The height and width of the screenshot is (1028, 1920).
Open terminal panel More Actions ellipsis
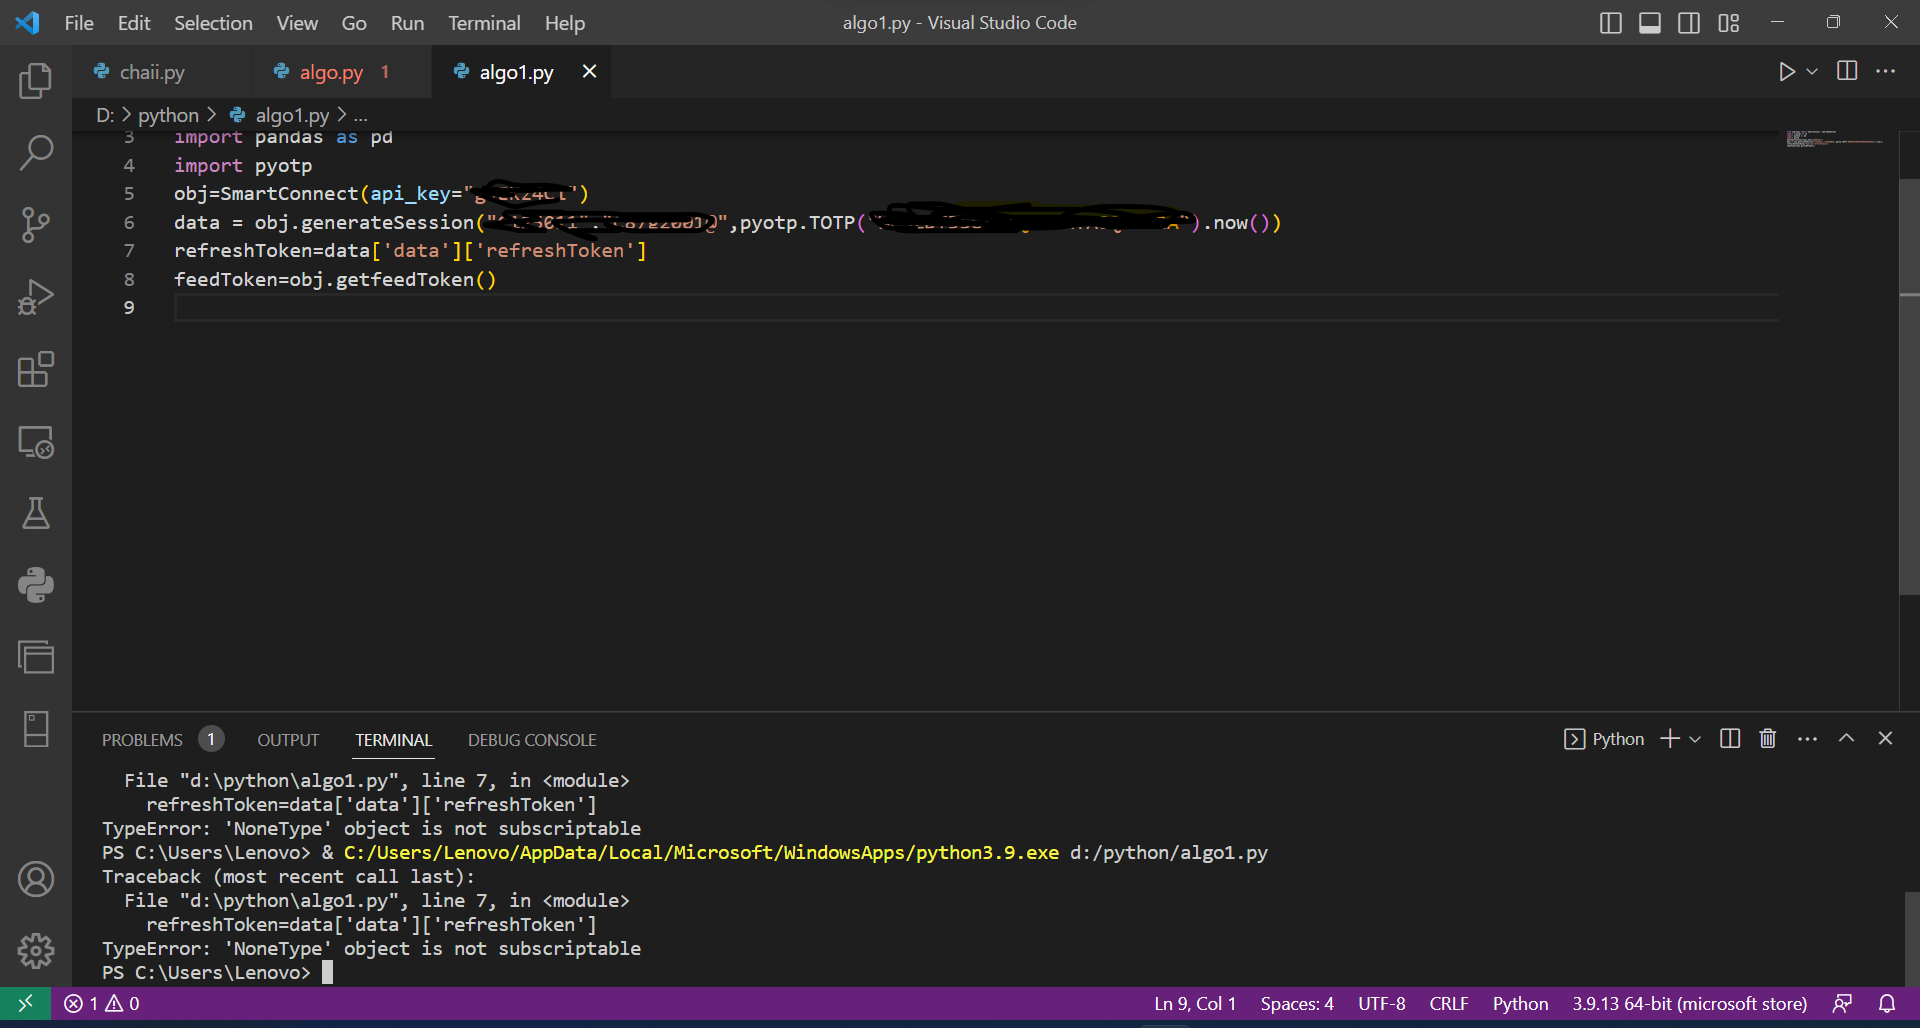[1807, 739]
